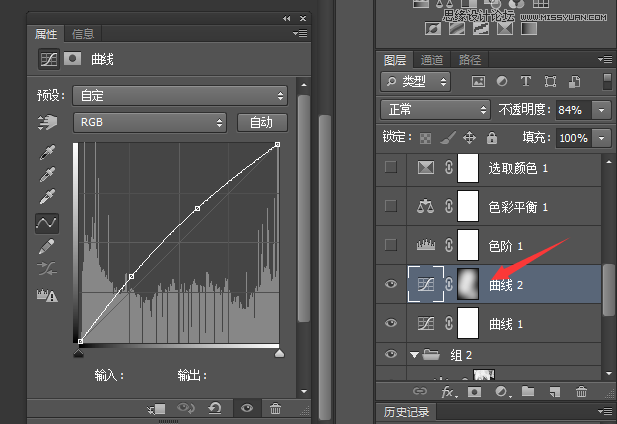The height and width of the screenshot is (424, 617).
Task: Pick the black point eyedropper
Action: (x=47, y=152)
